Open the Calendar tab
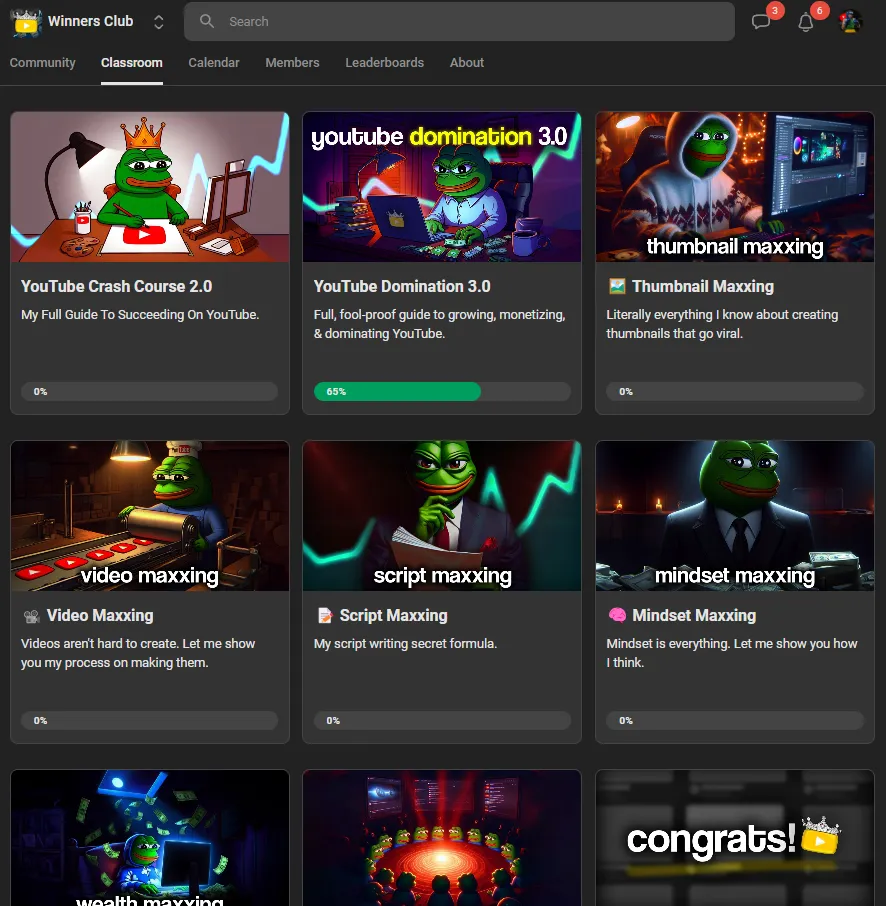Image resolution: width=886 pixels, height=906 pixels. tap(214, 62)
